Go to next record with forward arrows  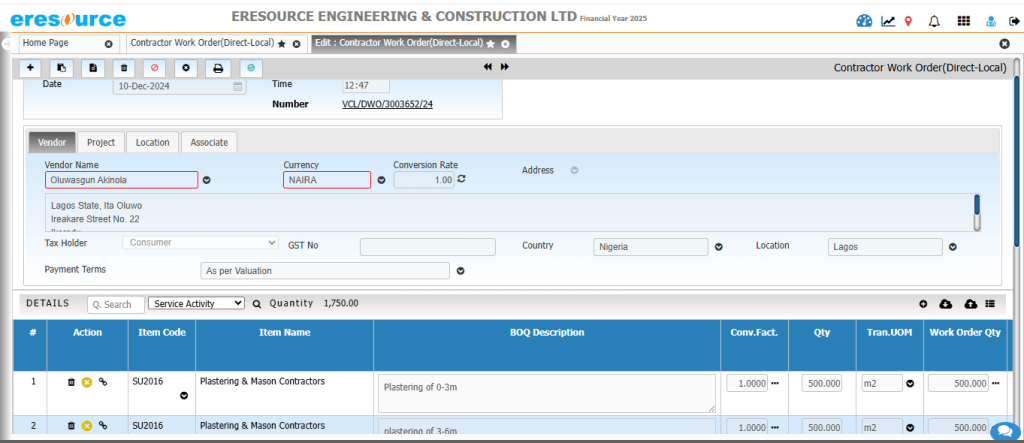505,67
